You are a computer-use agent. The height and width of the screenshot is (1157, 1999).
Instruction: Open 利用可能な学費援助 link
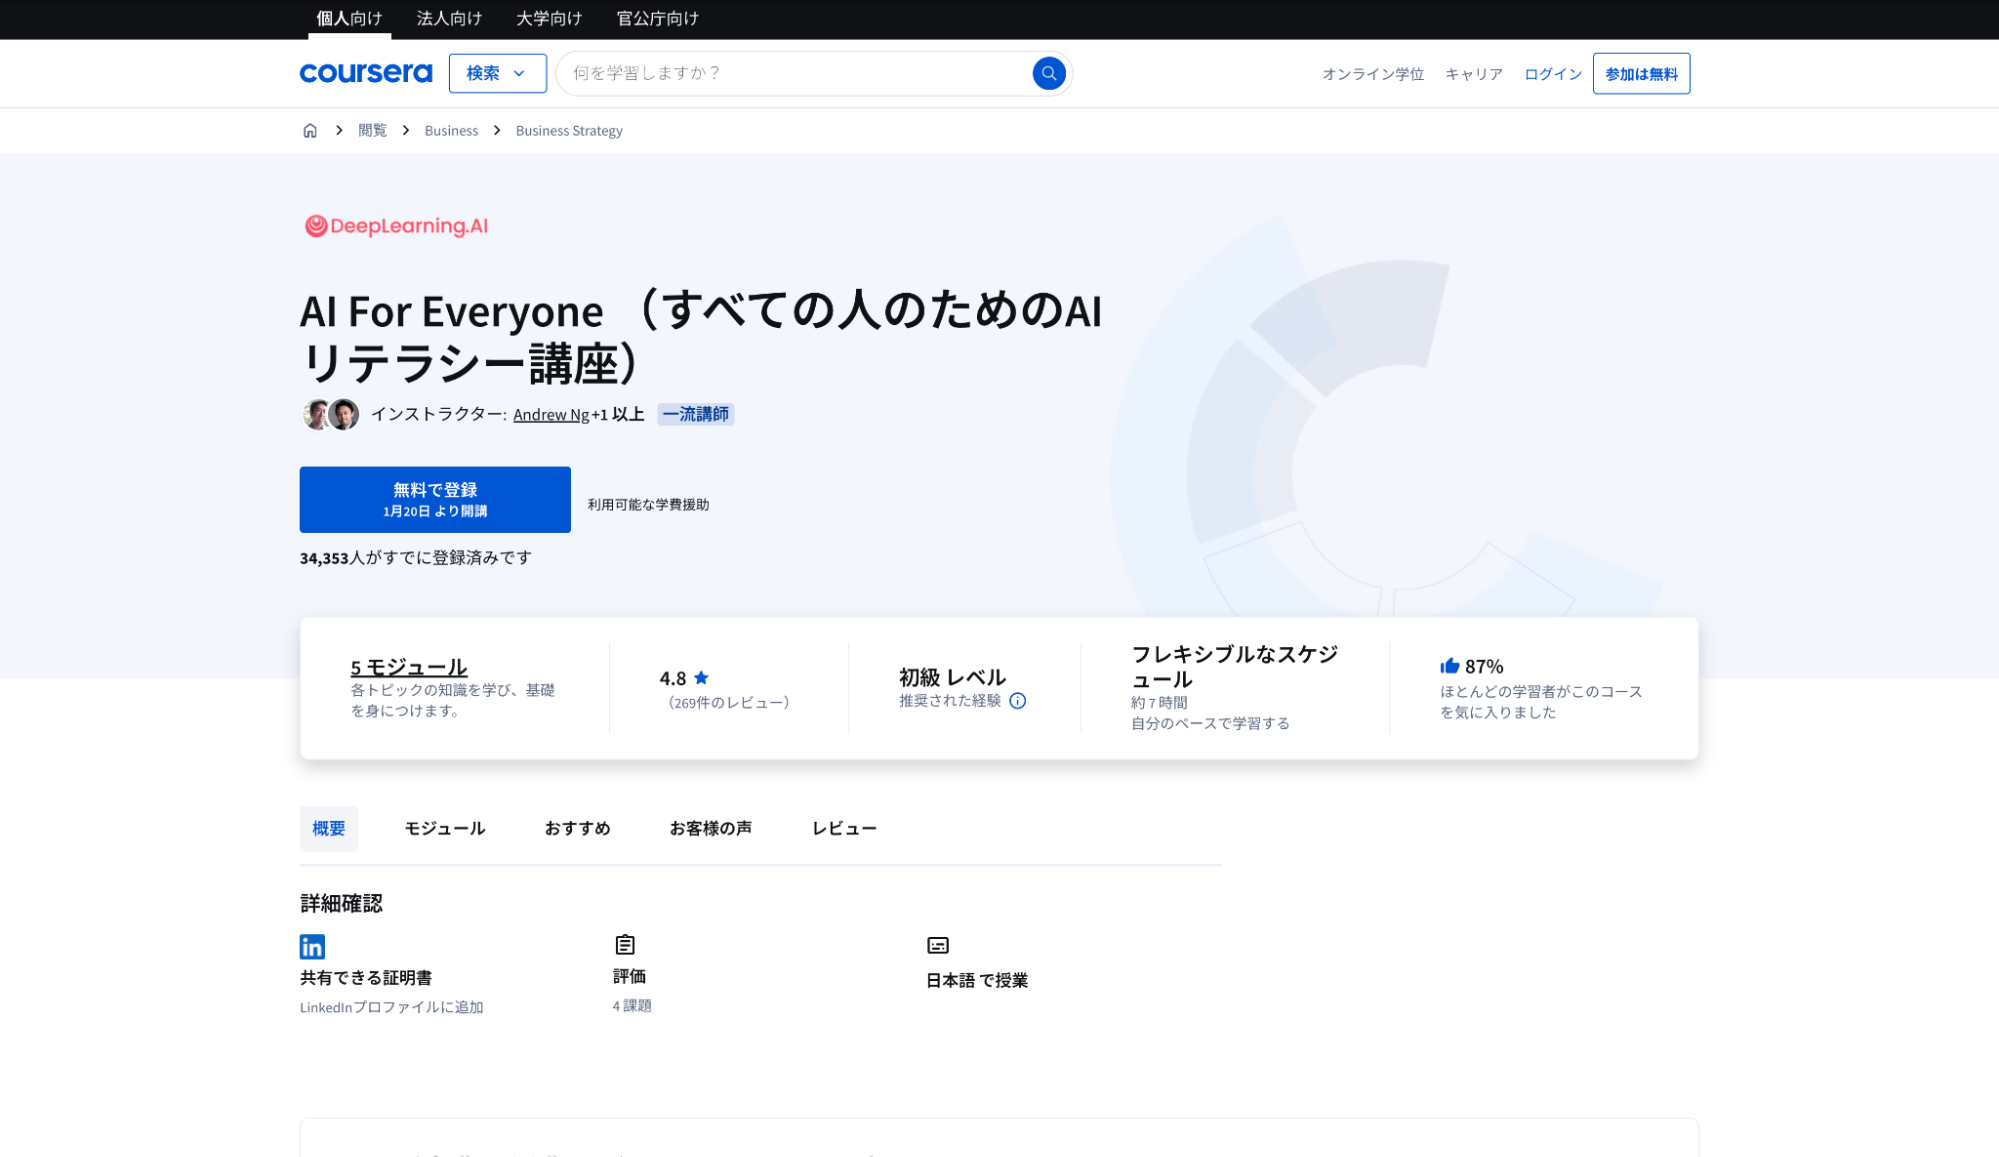(648, 505)
